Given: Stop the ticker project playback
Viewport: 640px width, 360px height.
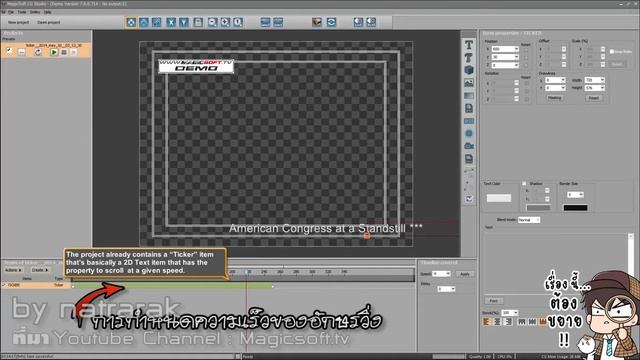Looking at the screenshot, I should coord(64,52).
